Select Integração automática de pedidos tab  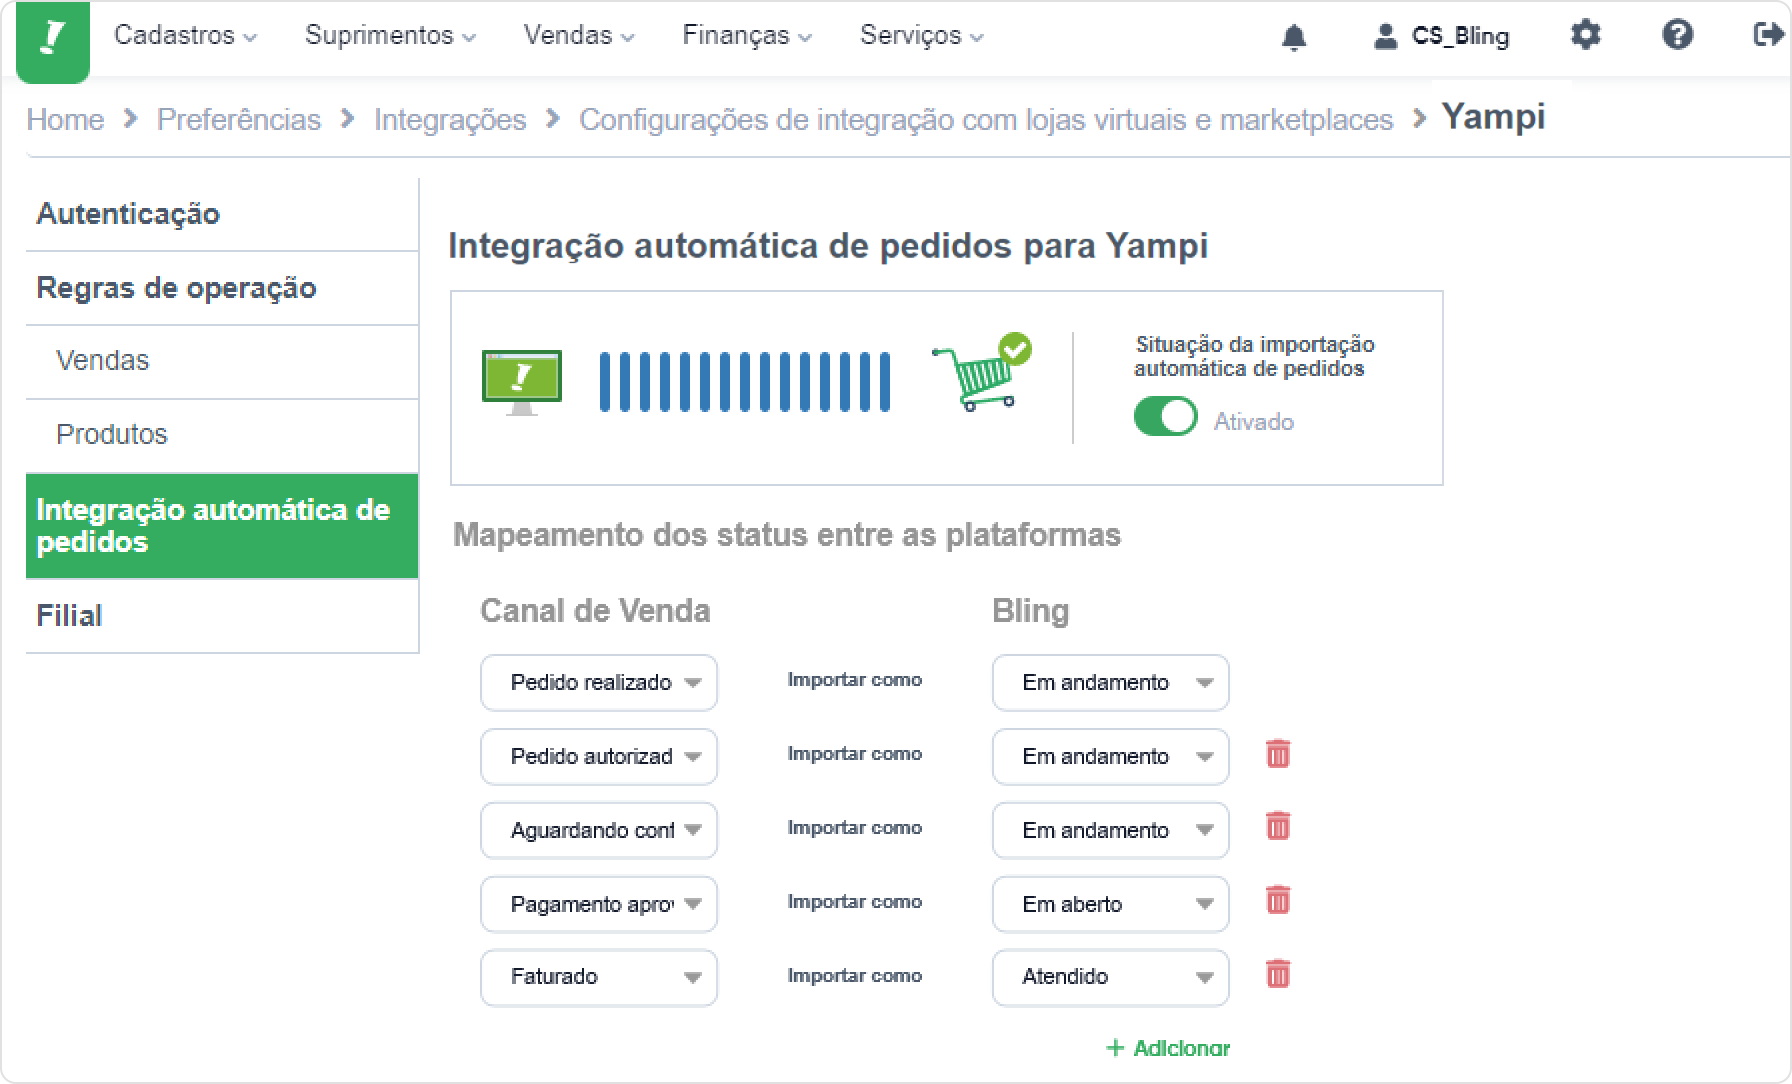click(222, 526)
